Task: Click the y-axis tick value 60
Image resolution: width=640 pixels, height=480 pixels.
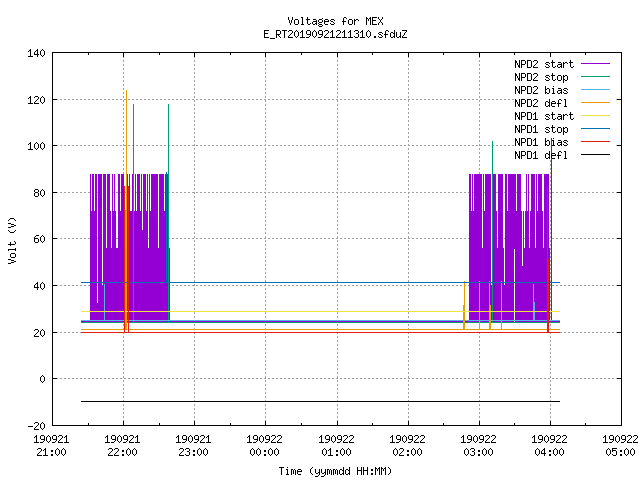Action: 39,239
